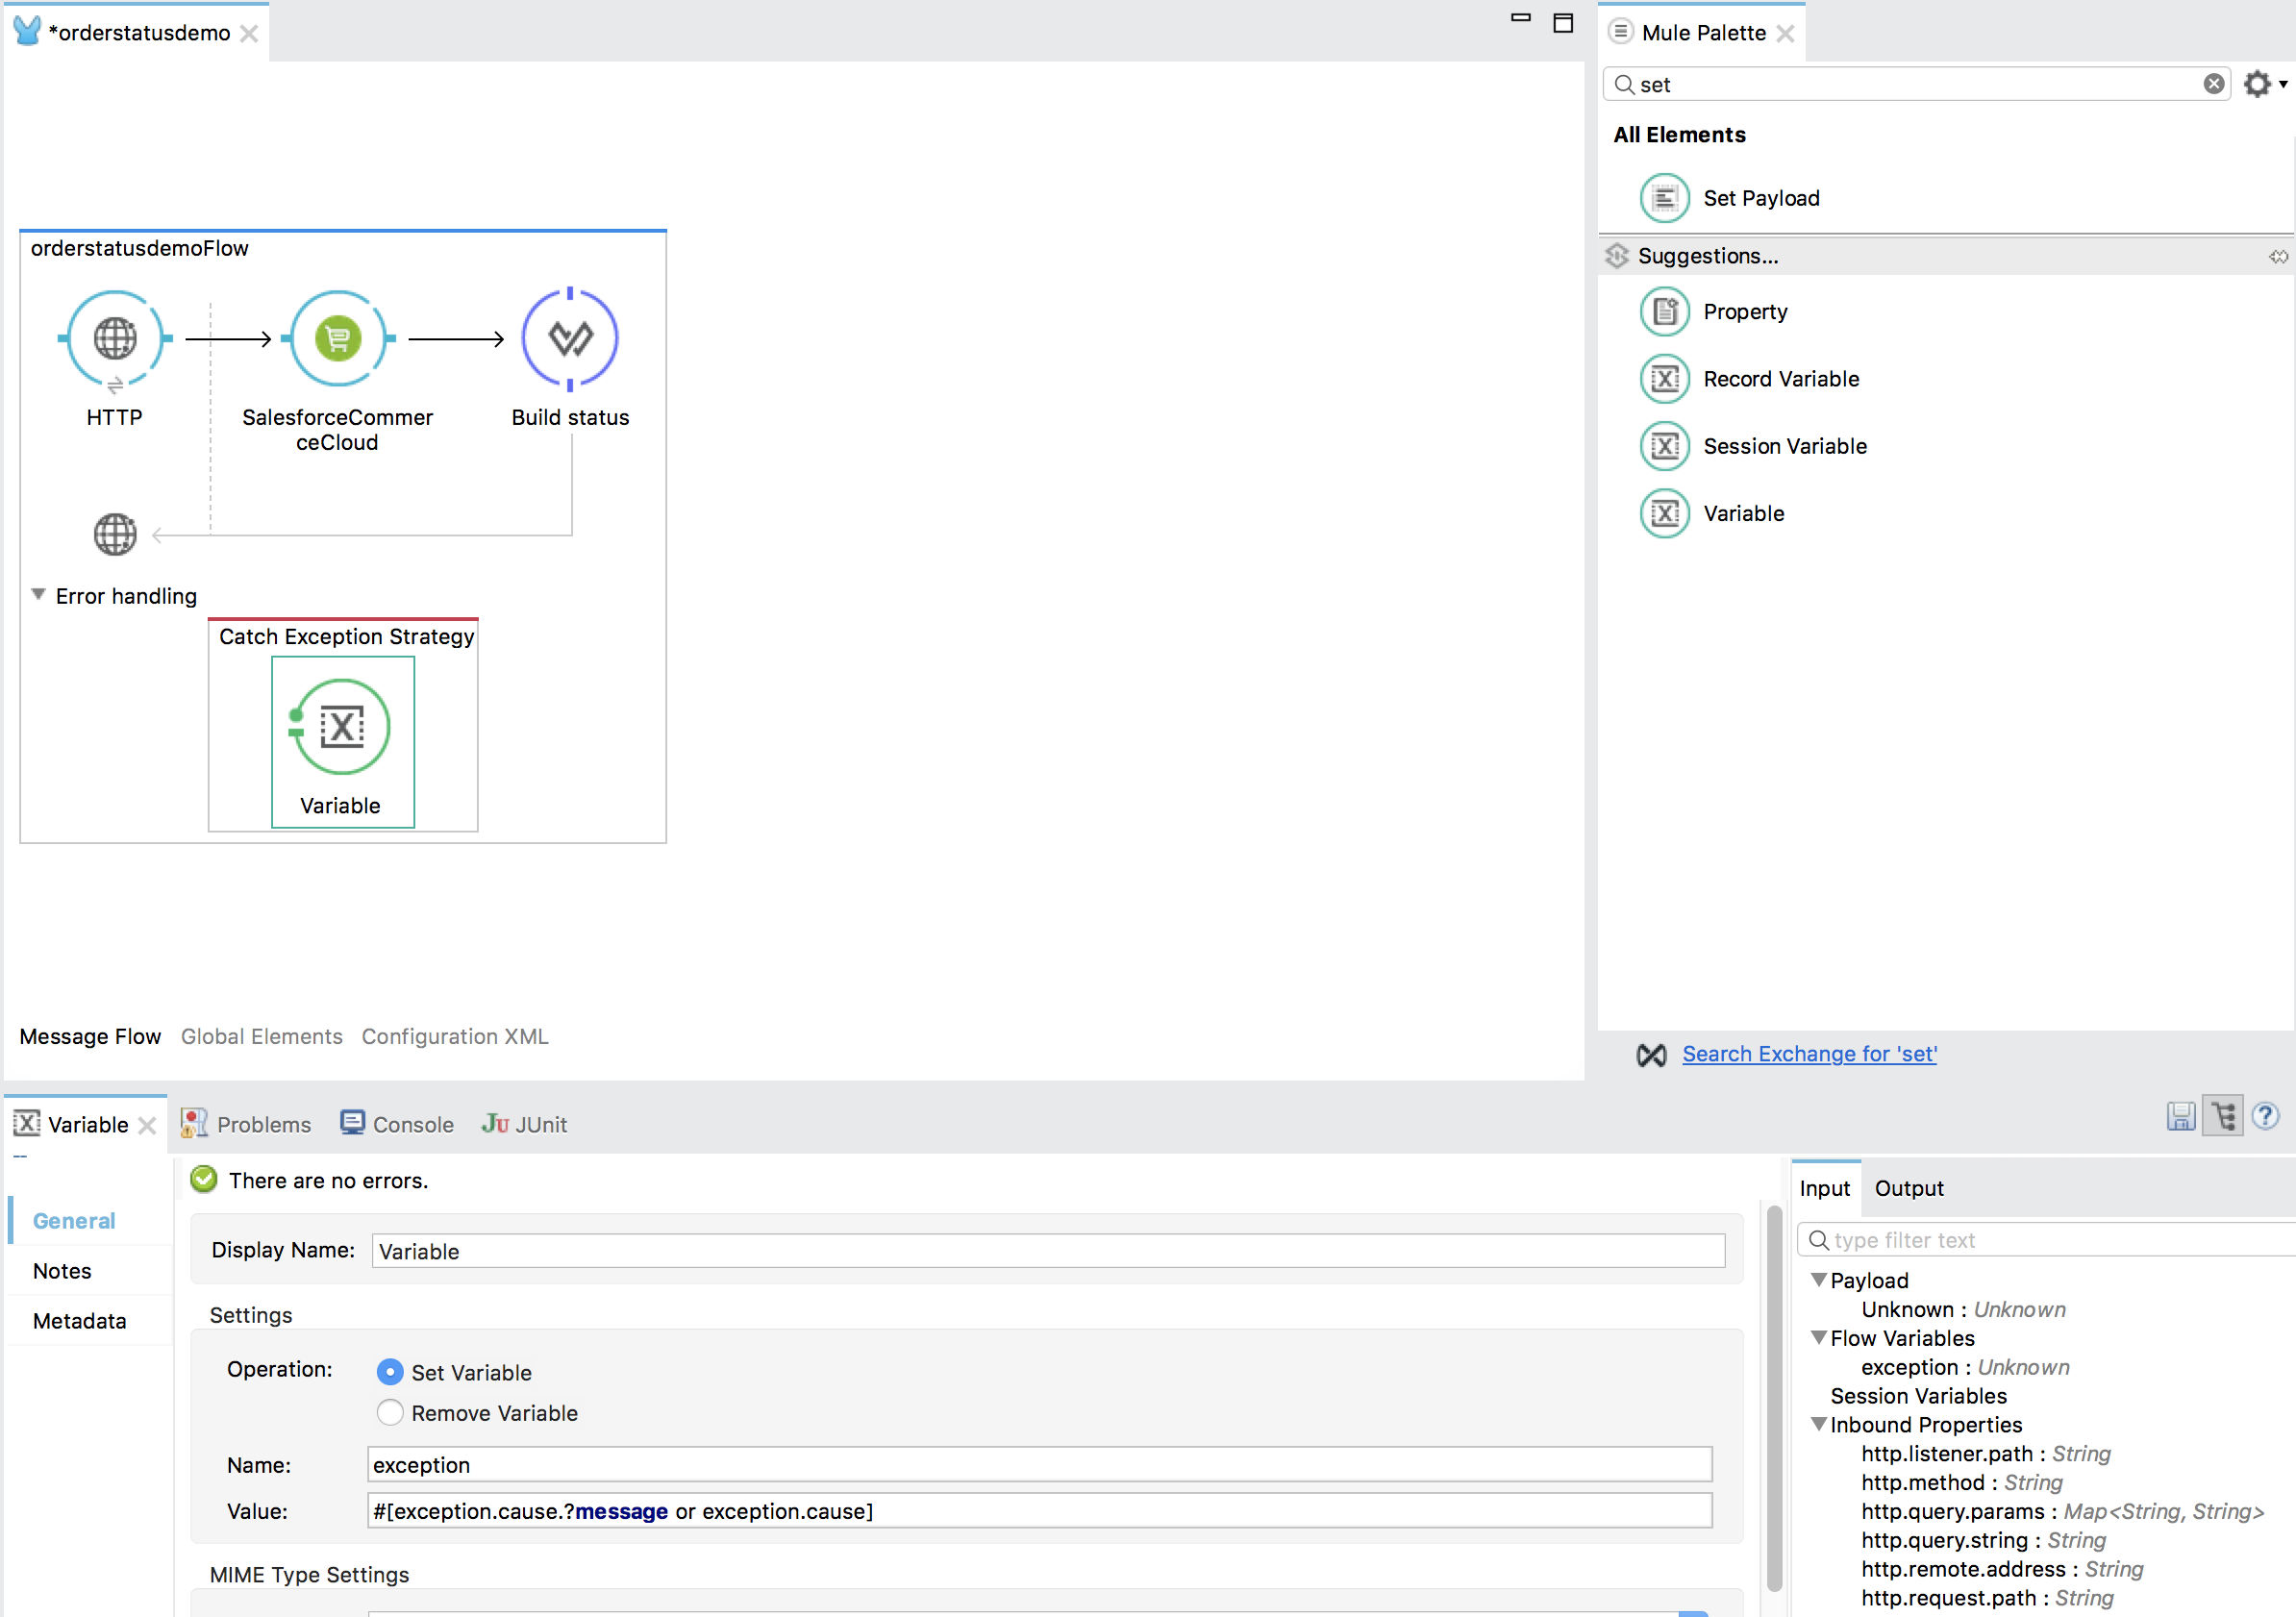Click the clear search button in palette

pos(2212,84)
